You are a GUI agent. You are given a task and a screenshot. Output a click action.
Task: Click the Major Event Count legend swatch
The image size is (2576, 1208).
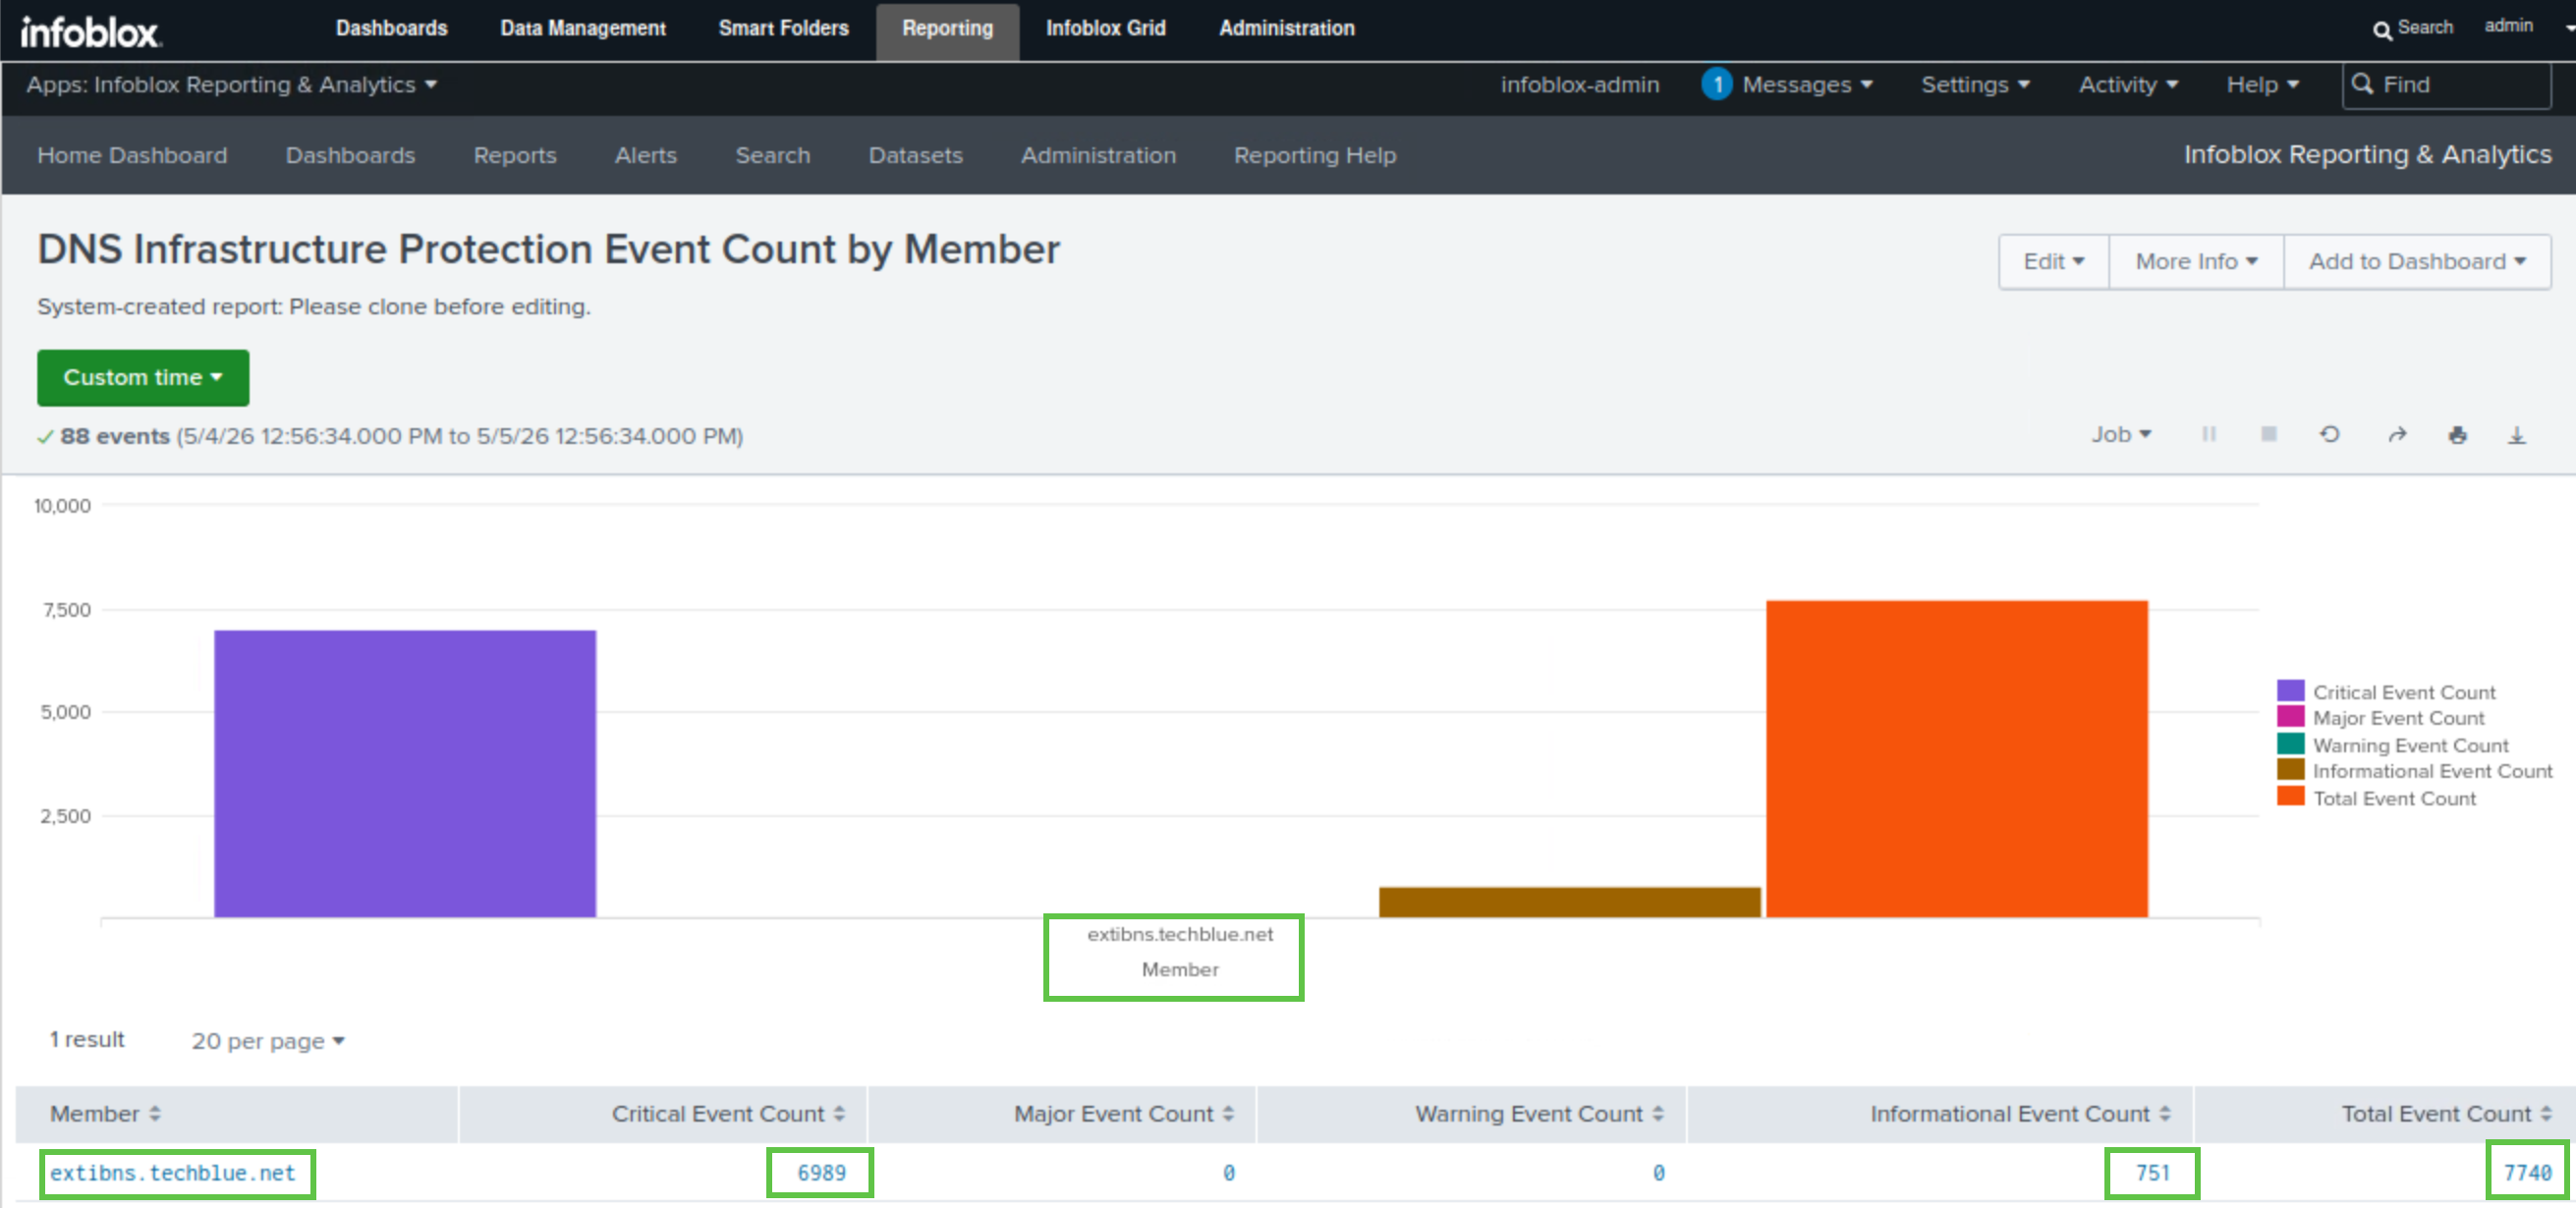click(2290, 716)
